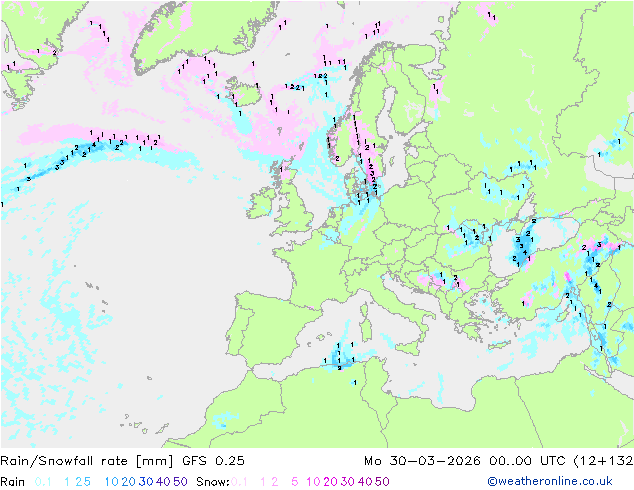Select snow legend value 50
The height and width of the screenshot is (490, 634).
(382, 482)
